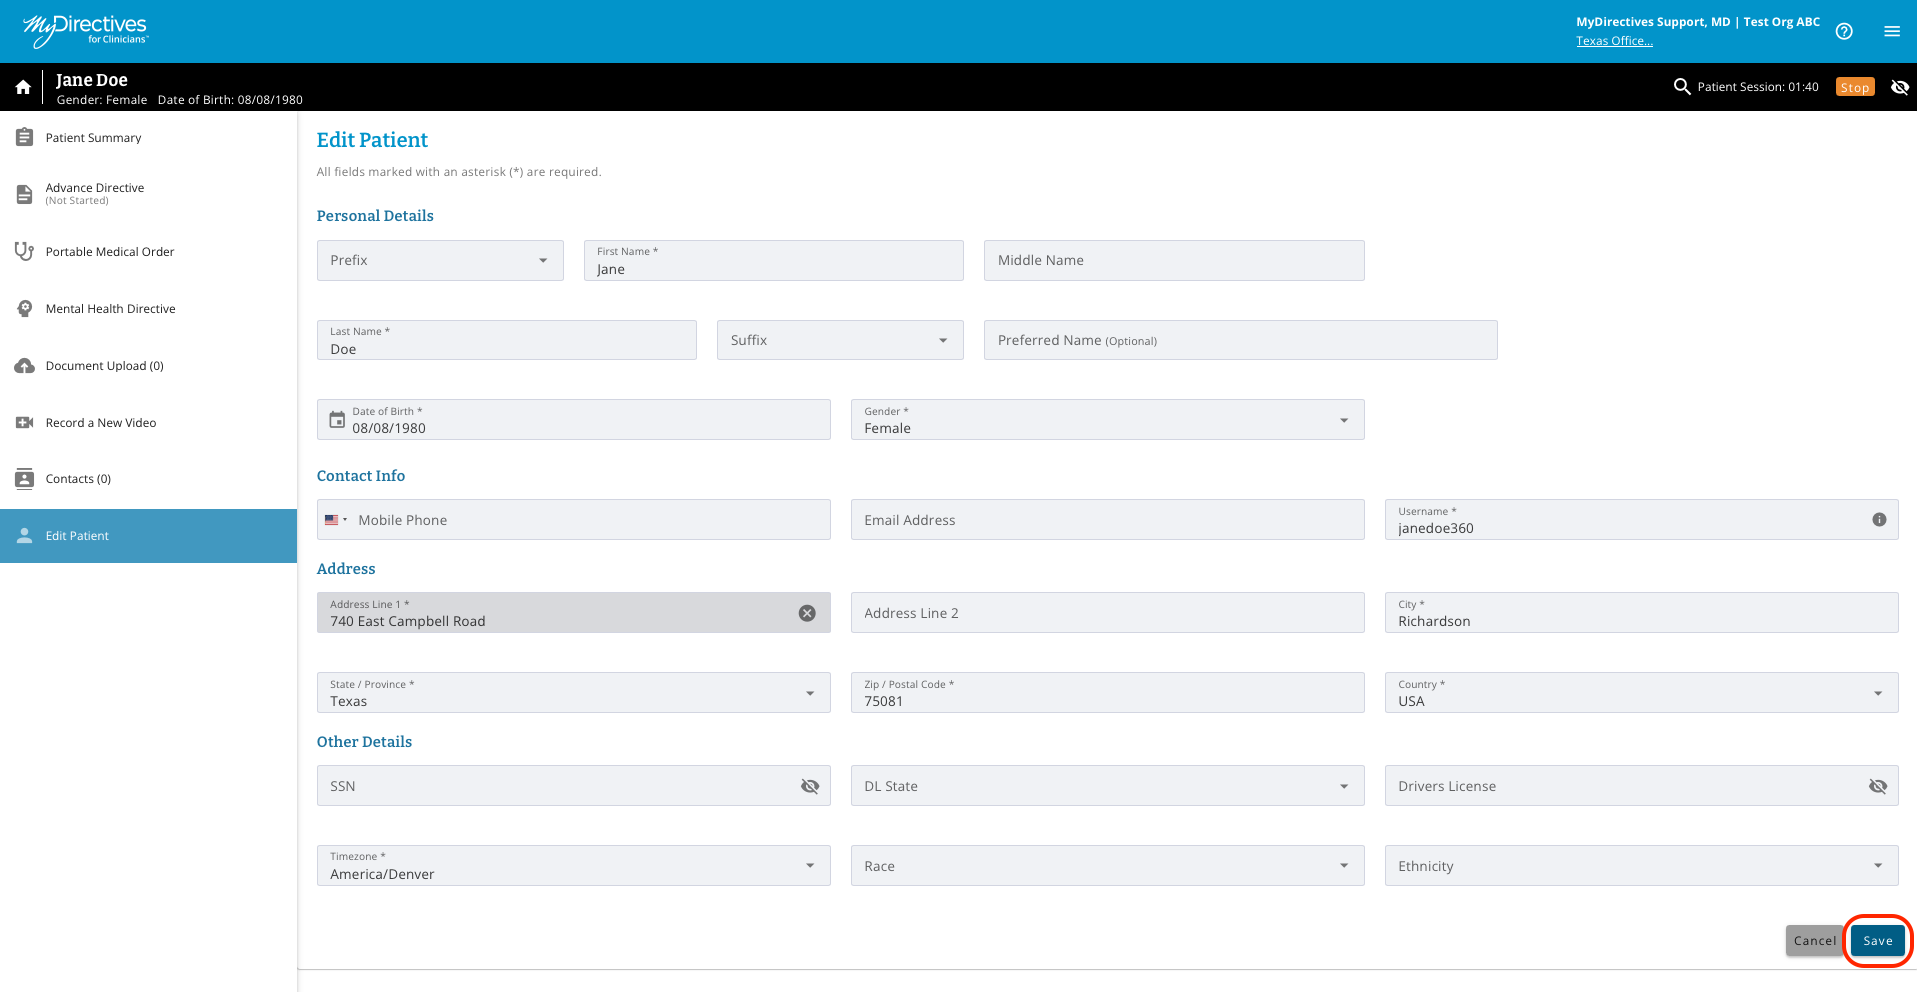The width and height of the screenshot is (1917, 992).
Task: Open Patient Summary in sidebar
Action: tap(148, 138)
